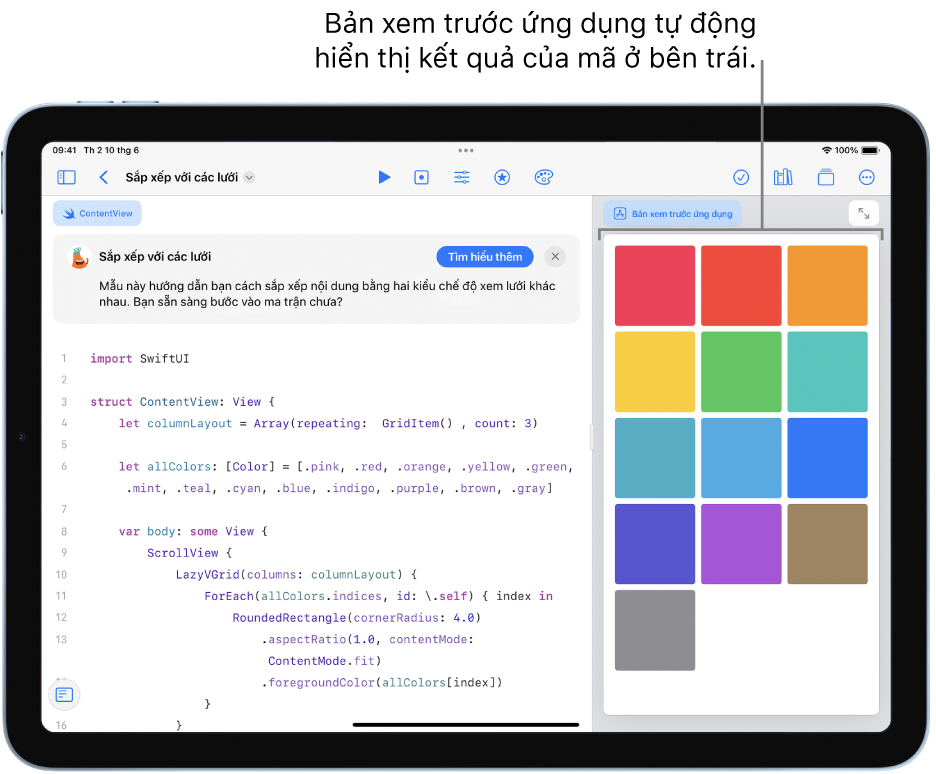Tap the battery indicator in status bar

pos(870,150)
